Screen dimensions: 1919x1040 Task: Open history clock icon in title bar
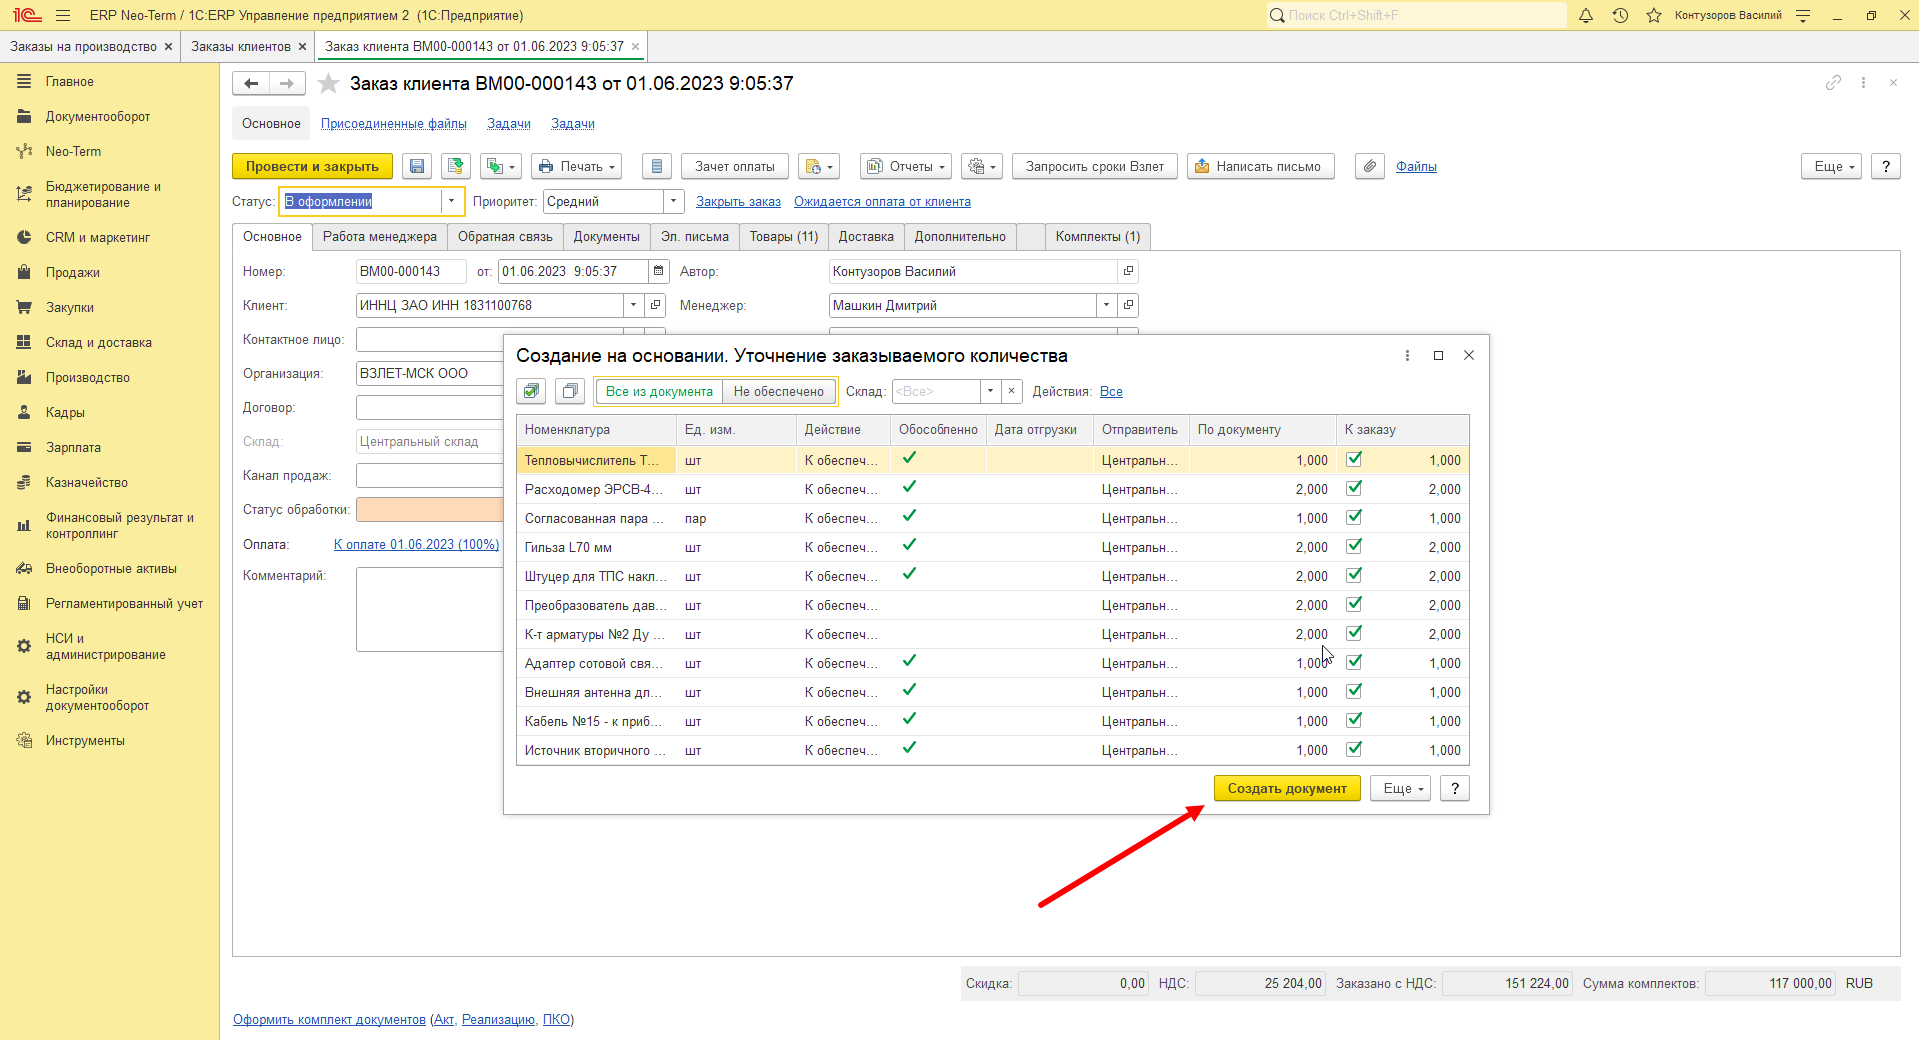[x=1620, y=15]
